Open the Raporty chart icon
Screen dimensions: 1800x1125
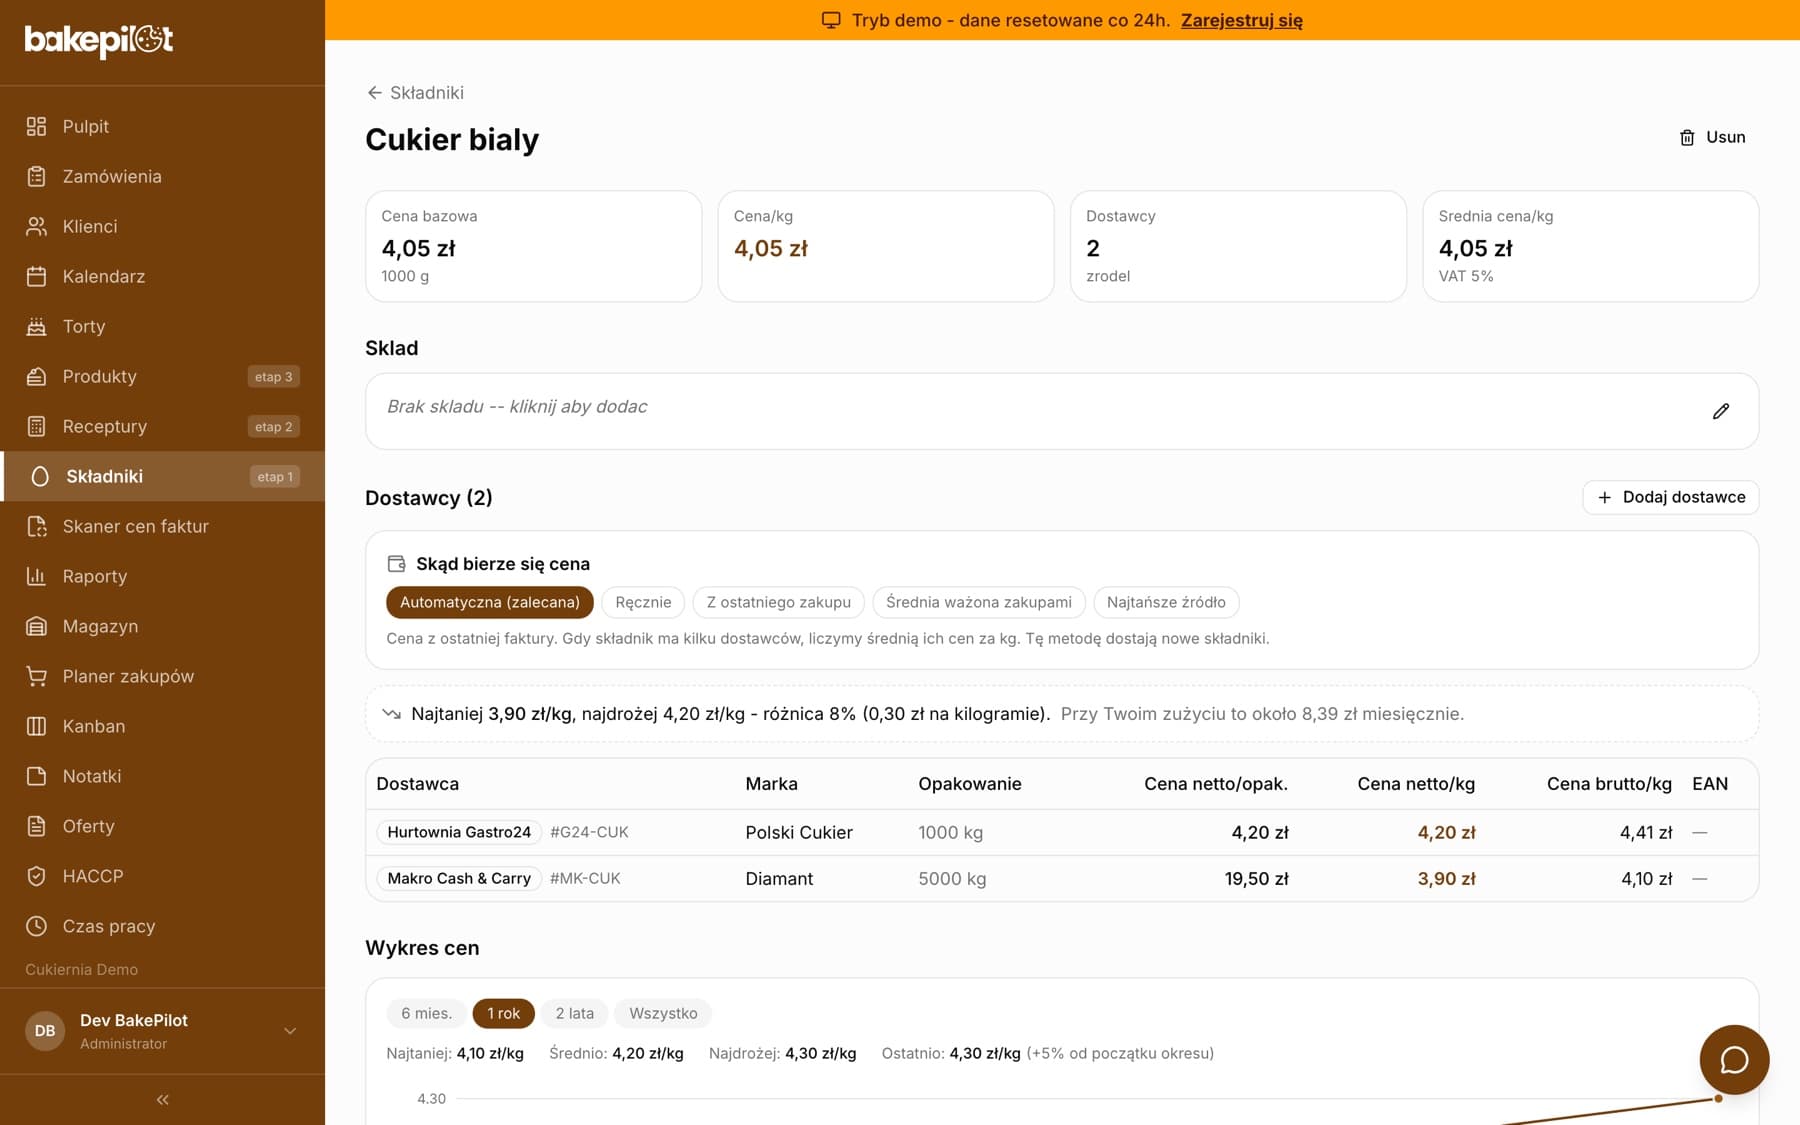click(36, 576)
